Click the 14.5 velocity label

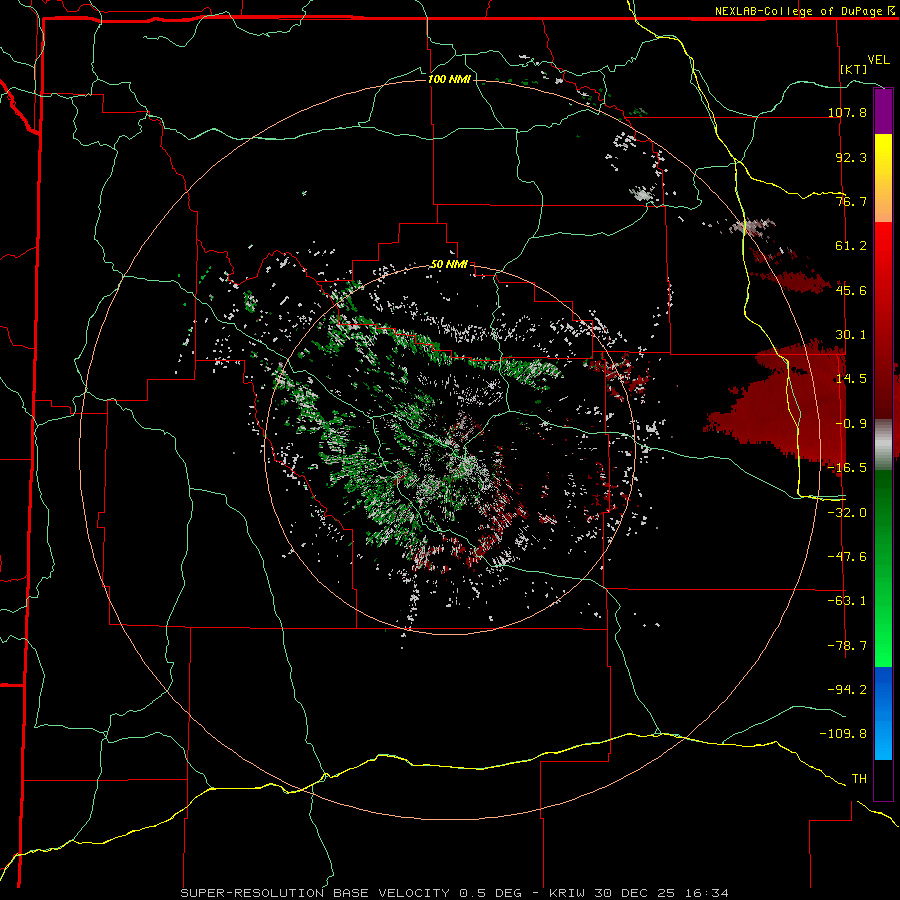pyautogui.click(x=851, y=379)
